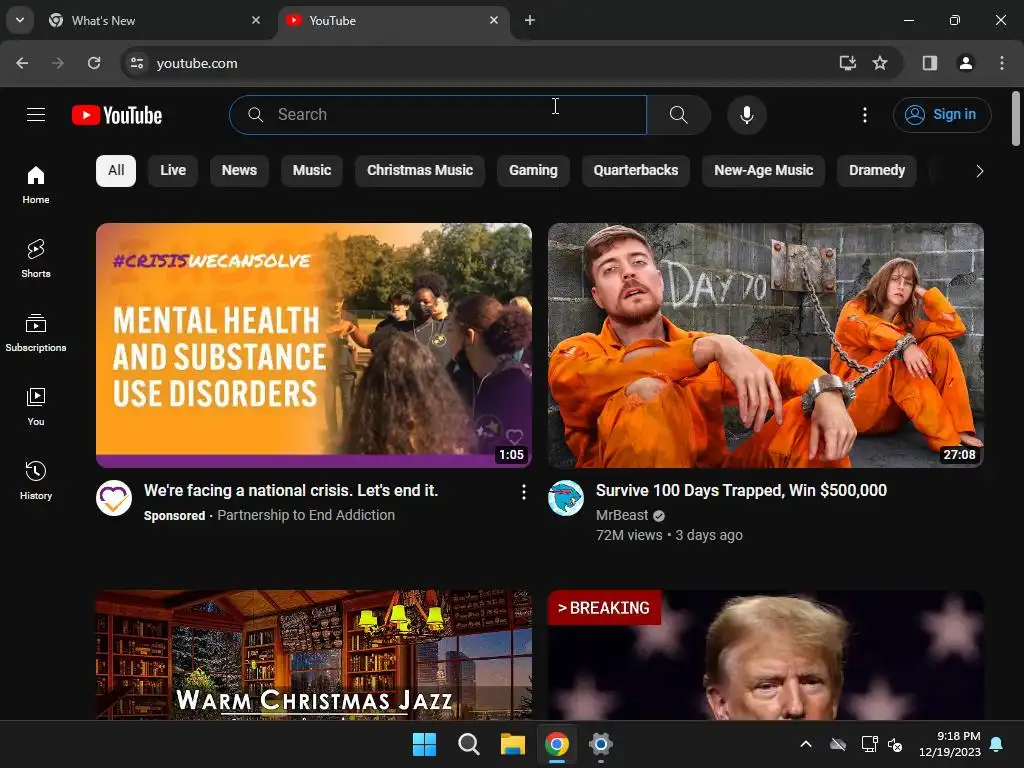Select the Christmas Music chip

point(420,170)
